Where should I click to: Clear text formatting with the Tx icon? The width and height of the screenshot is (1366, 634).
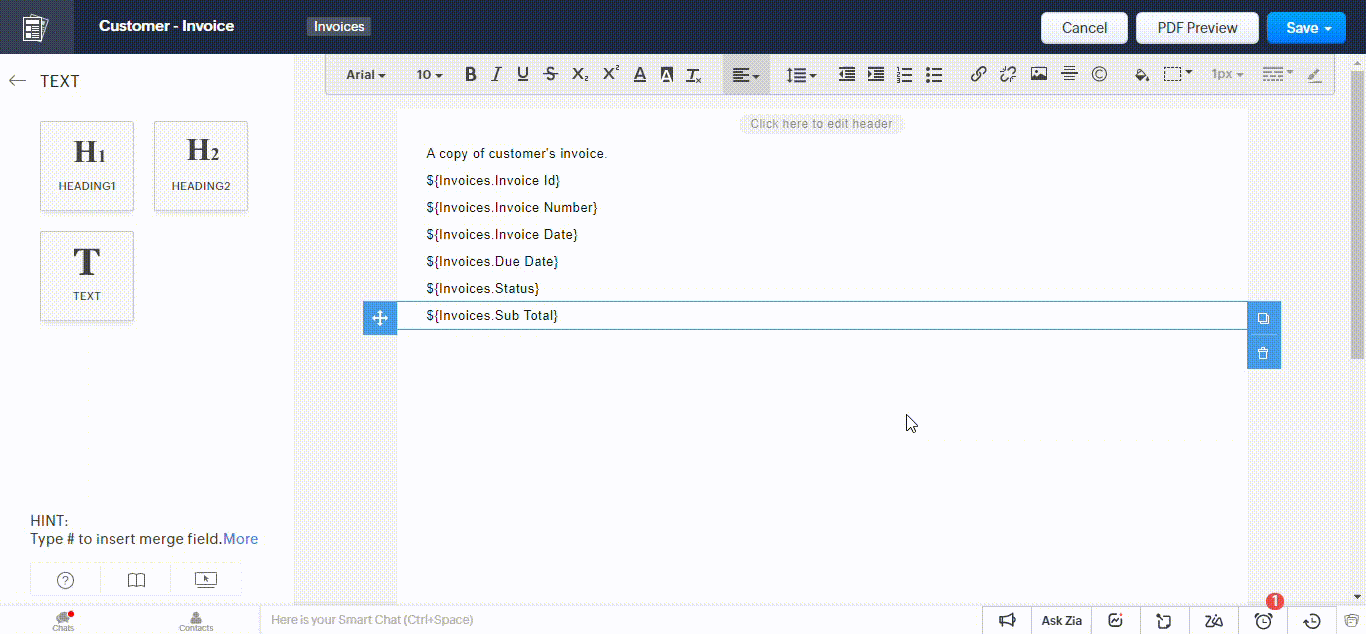pyautogui.click(x=694, y=74)
